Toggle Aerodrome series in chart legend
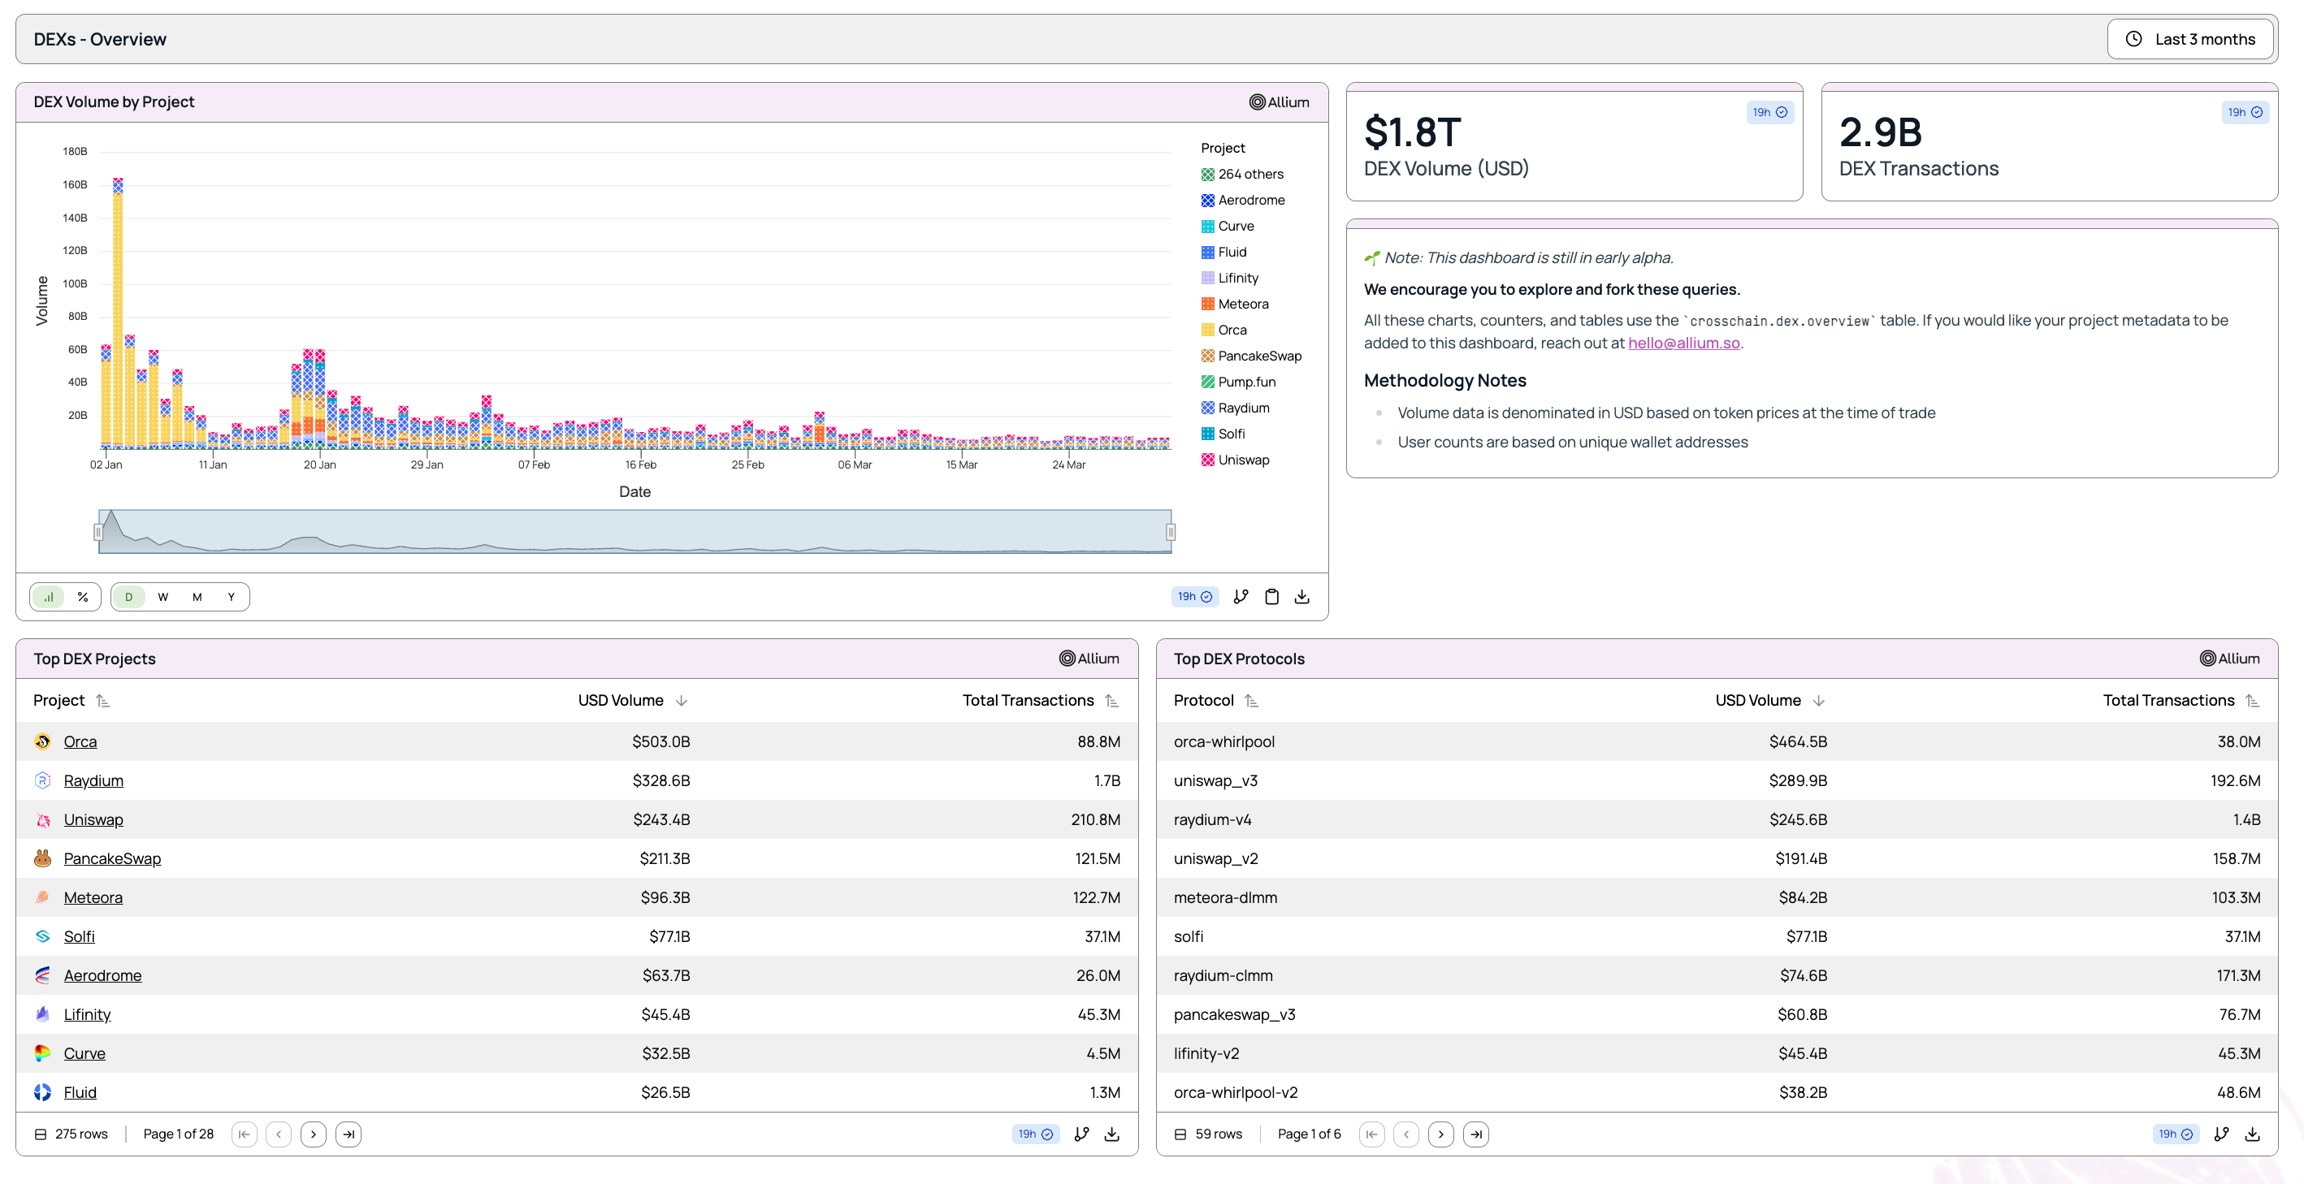 coord(1243,200)
